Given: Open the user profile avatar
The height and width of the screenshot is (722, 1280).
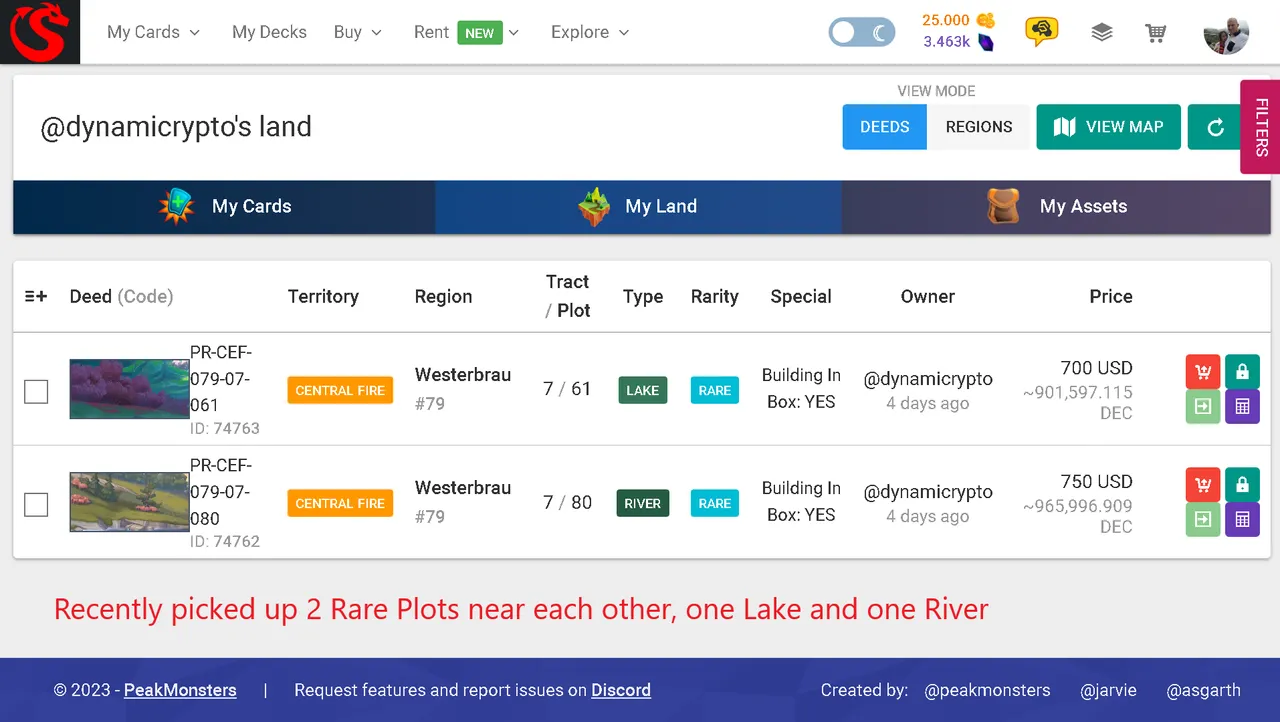Looking at the screenshot, I should point(1226,32).
